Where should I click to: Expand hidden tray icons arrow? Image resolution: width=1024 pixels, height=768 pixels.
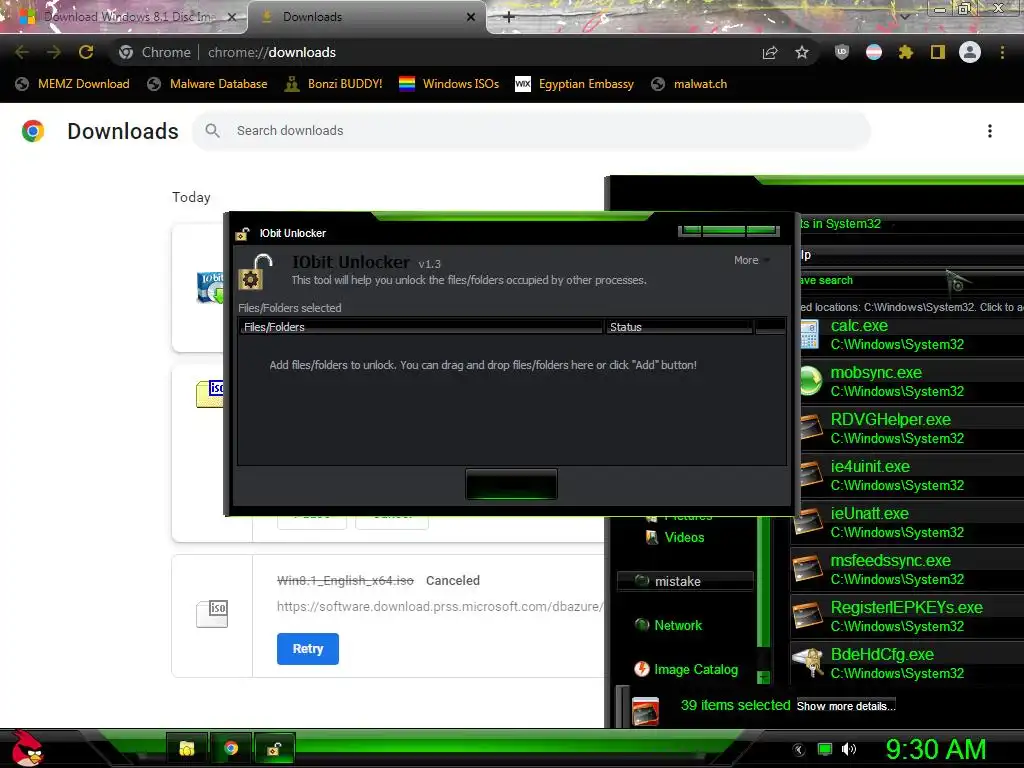pyautogui.click(x=799, y=750)
